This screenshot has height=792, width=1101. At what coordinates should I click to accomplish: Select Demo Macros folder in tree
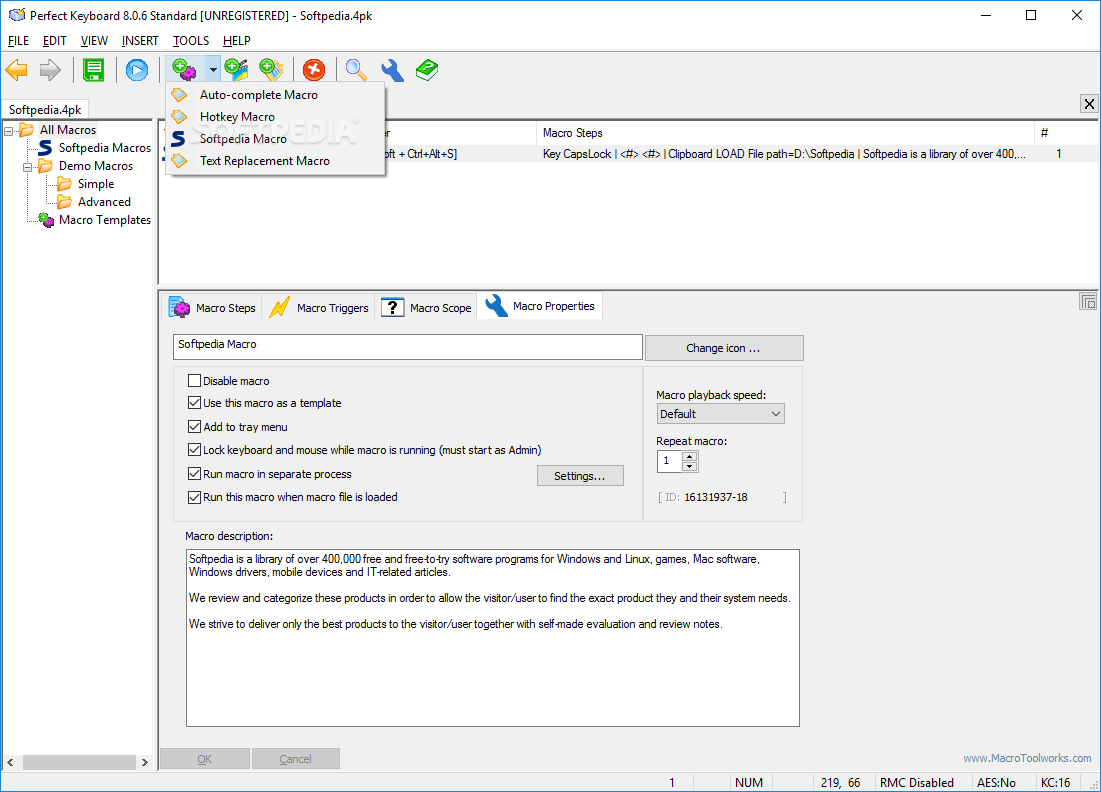[95, 166]
